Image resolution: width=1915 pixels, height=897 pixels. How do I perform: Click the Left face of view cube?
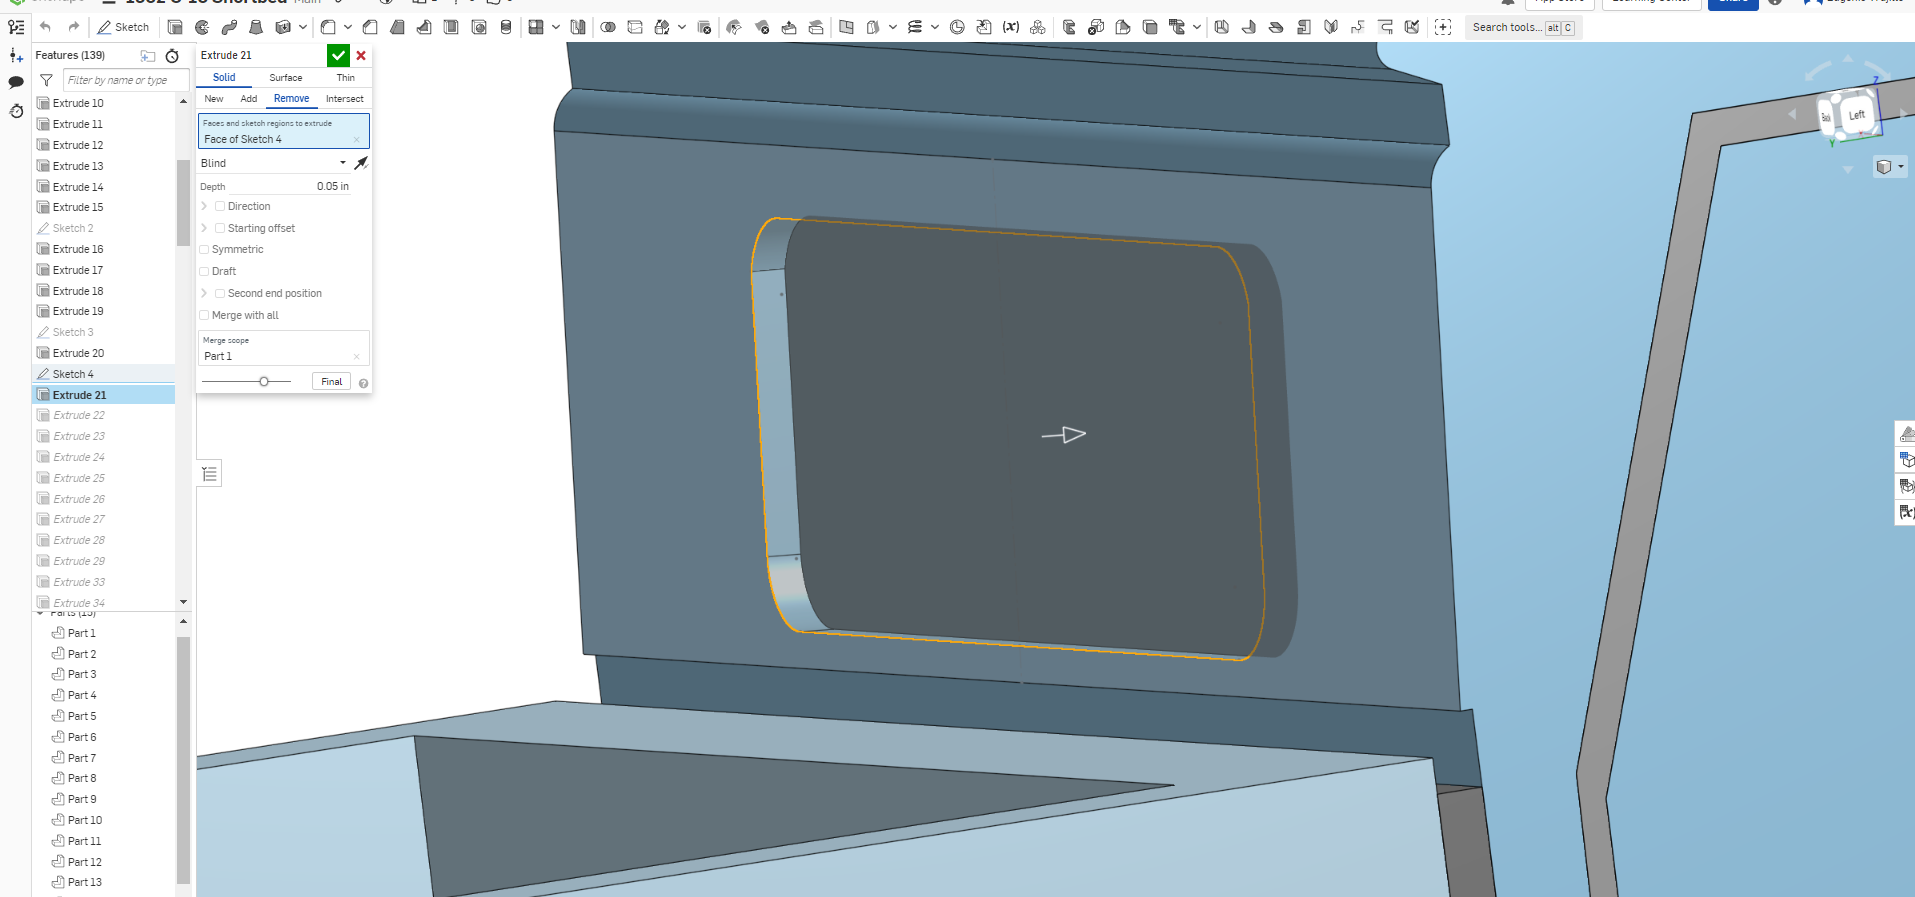click(1856, 114)
